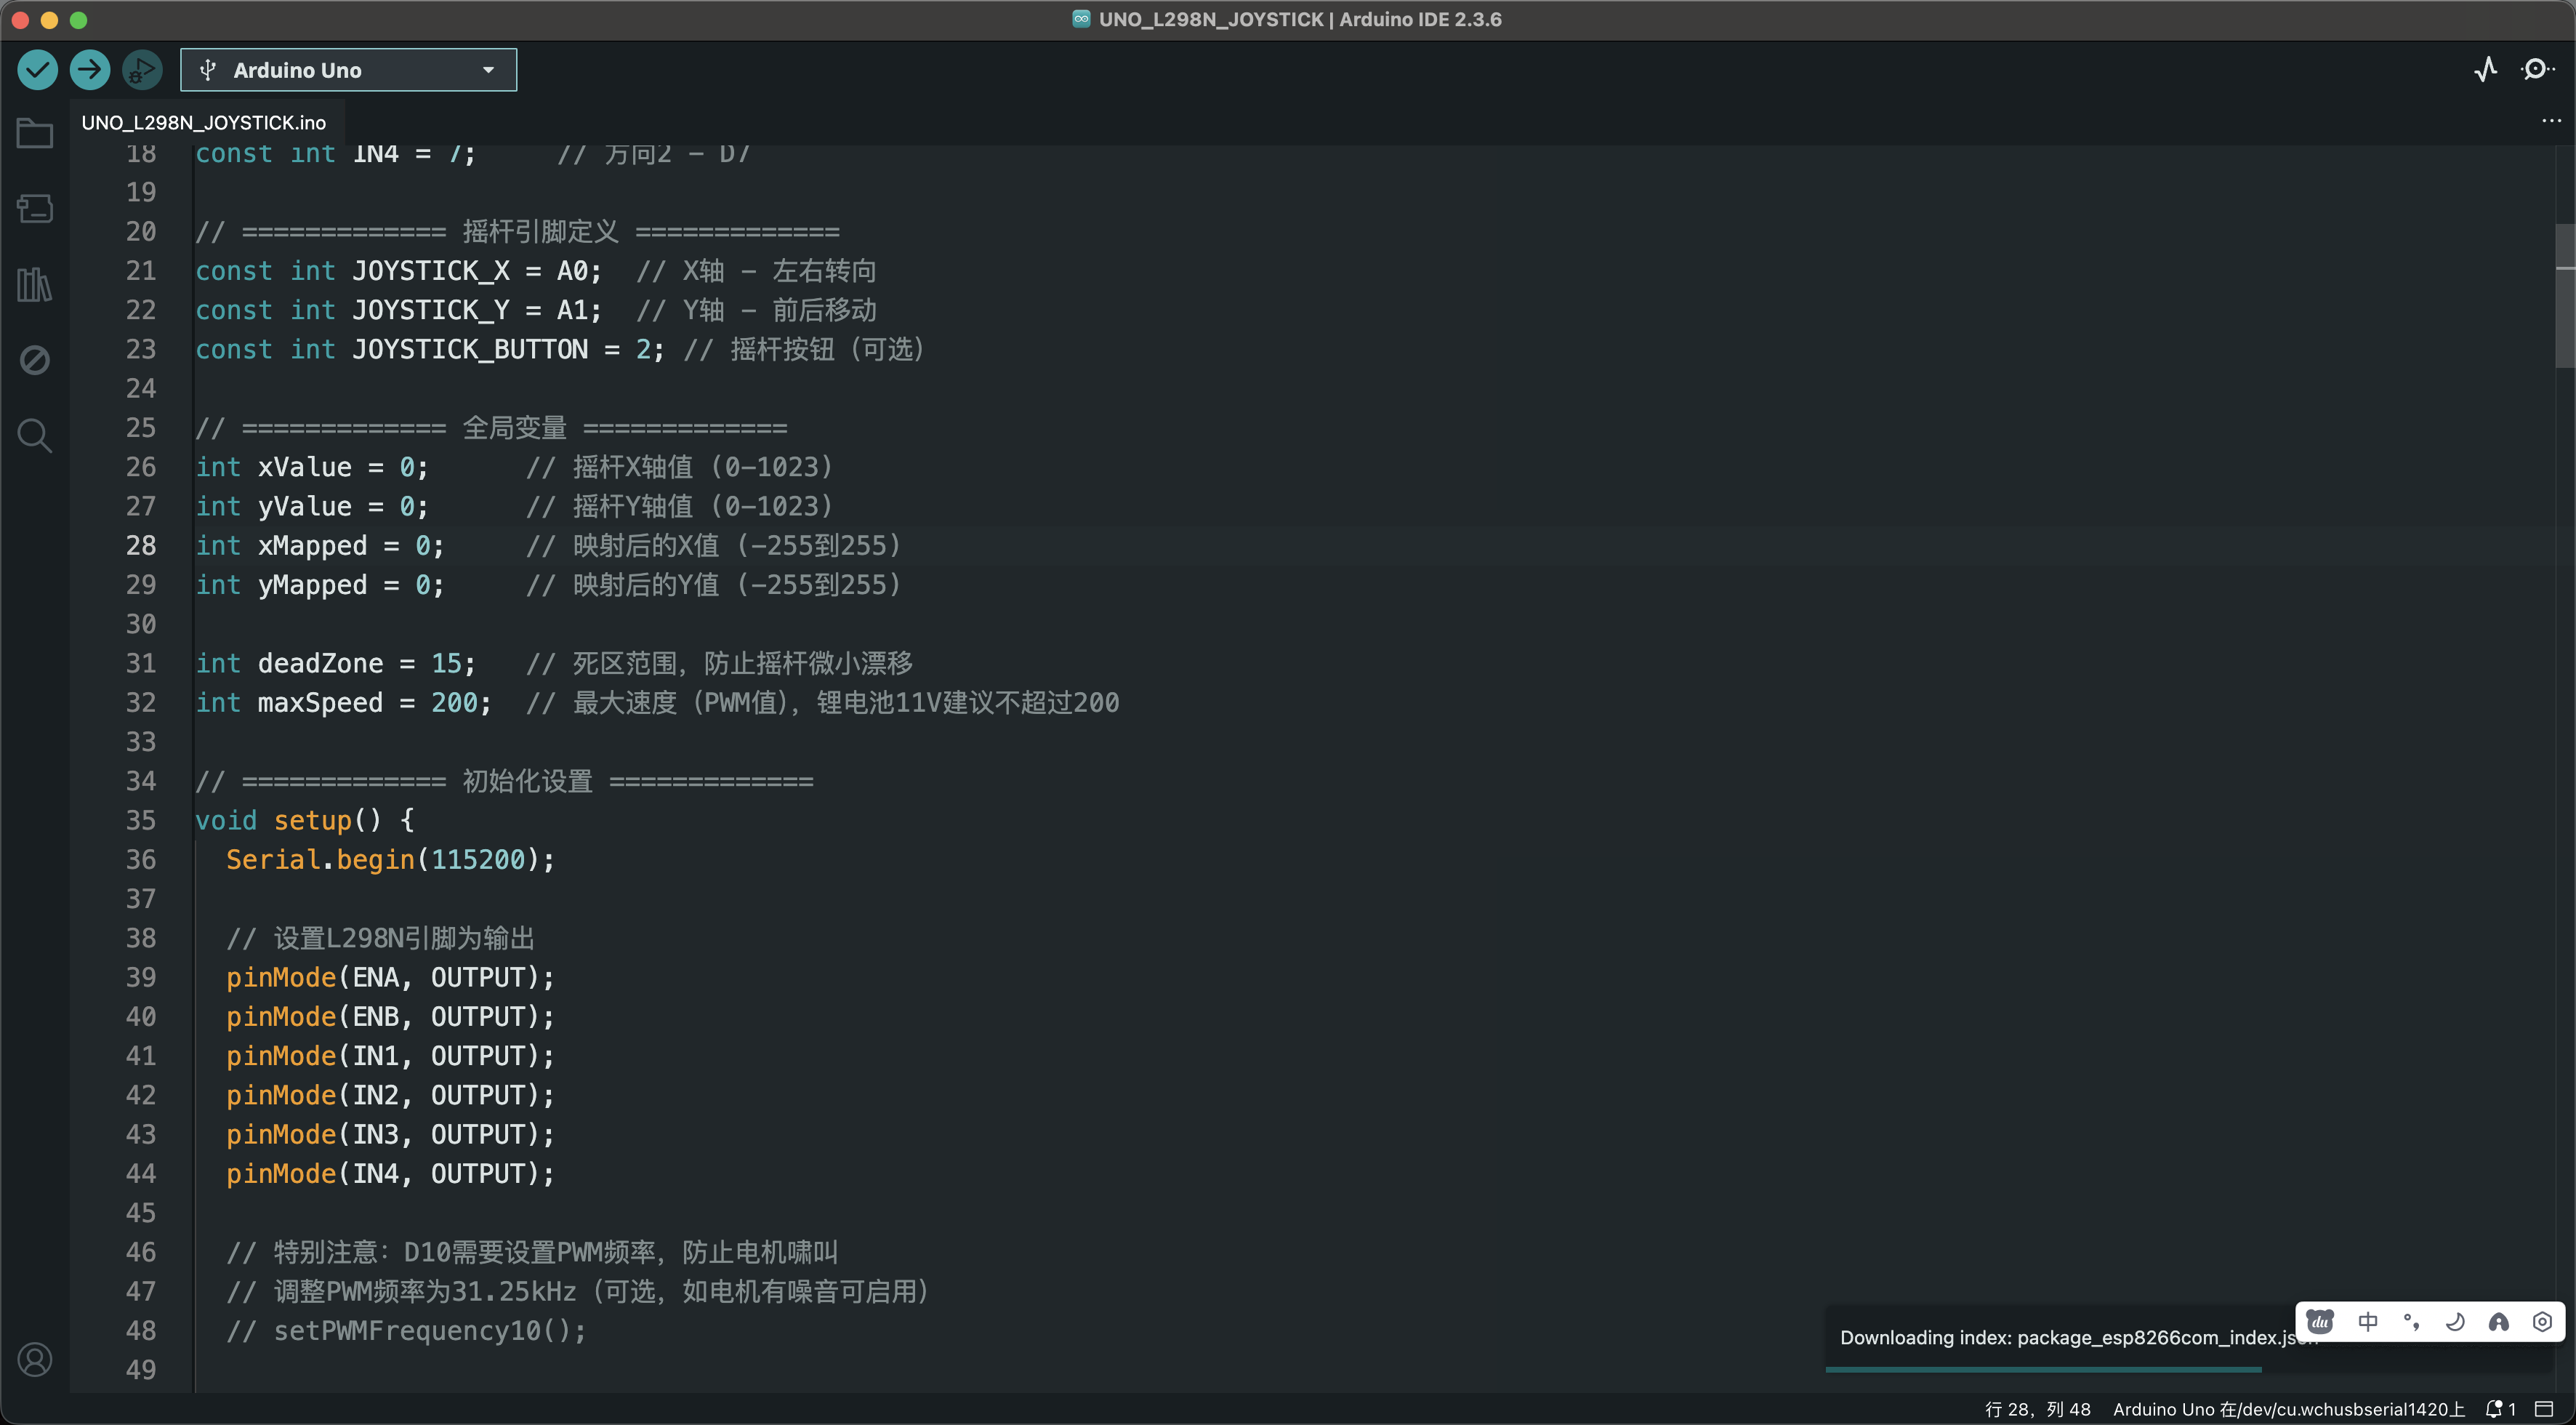This screenshot has height=1425, width=2576.
Task: Upload the sketch with the arrow button
Action: tap(90, 70)
